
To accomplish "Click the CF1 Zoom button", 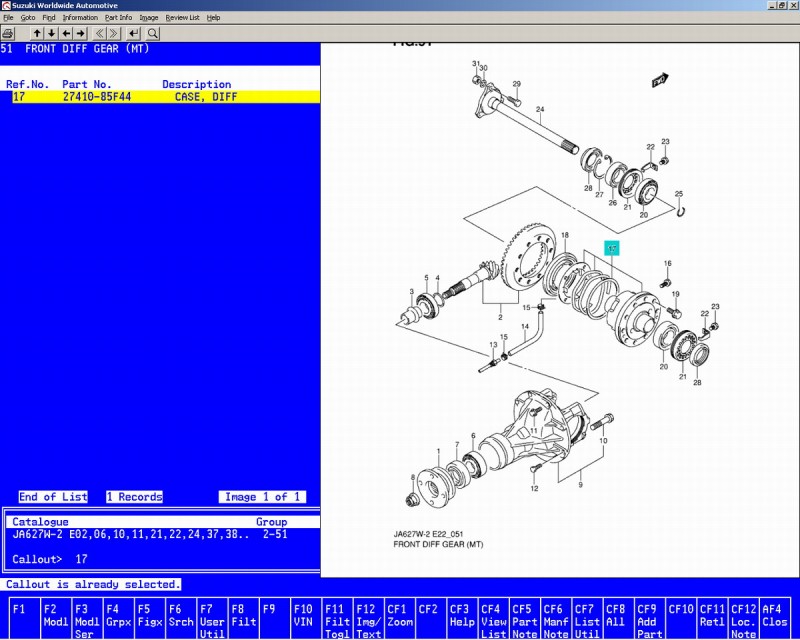I will point(399,618).
